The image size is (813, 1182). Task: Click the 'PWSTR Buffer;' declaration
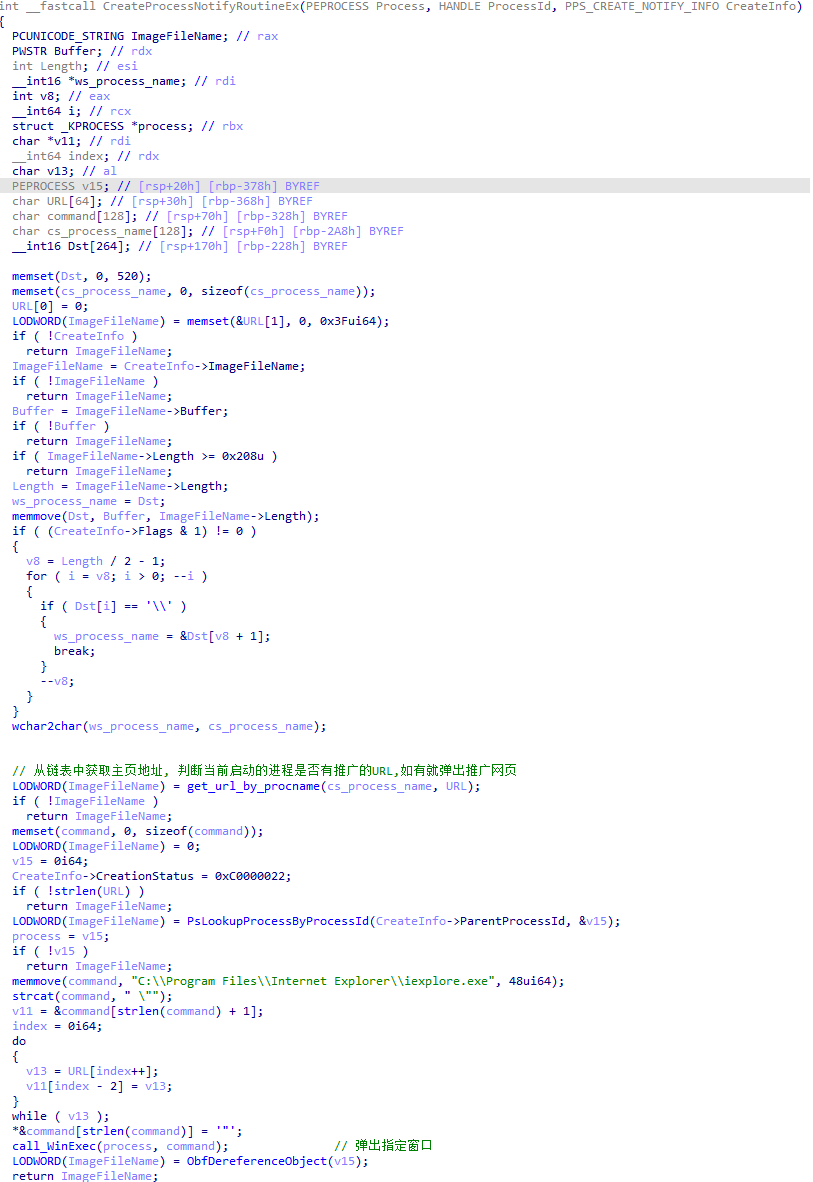point(57,51)
